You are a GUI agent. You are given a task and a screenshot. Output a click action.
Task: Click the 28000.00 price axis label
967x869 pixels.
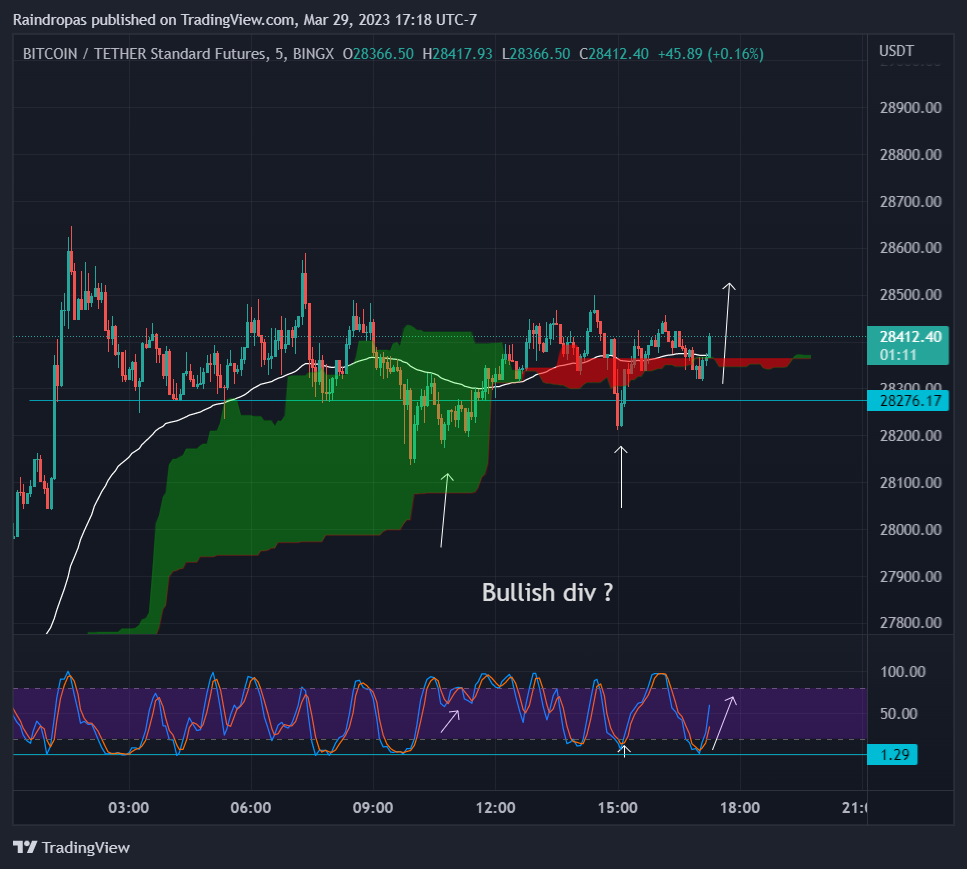click(910, 530)
